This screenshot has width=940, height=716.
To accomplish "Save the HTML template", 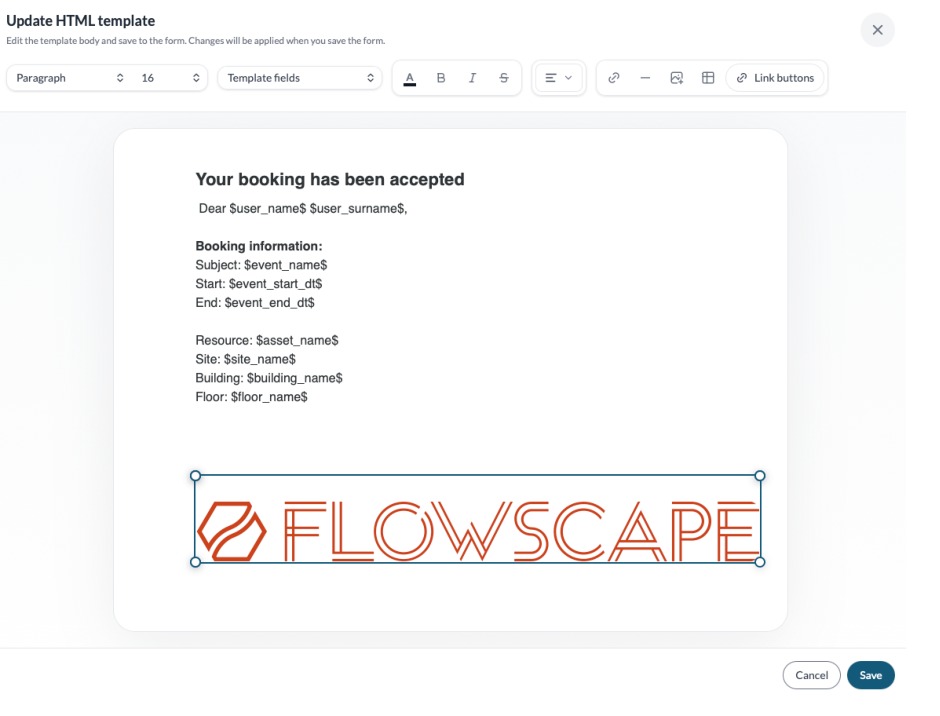I will pos(870,675).
